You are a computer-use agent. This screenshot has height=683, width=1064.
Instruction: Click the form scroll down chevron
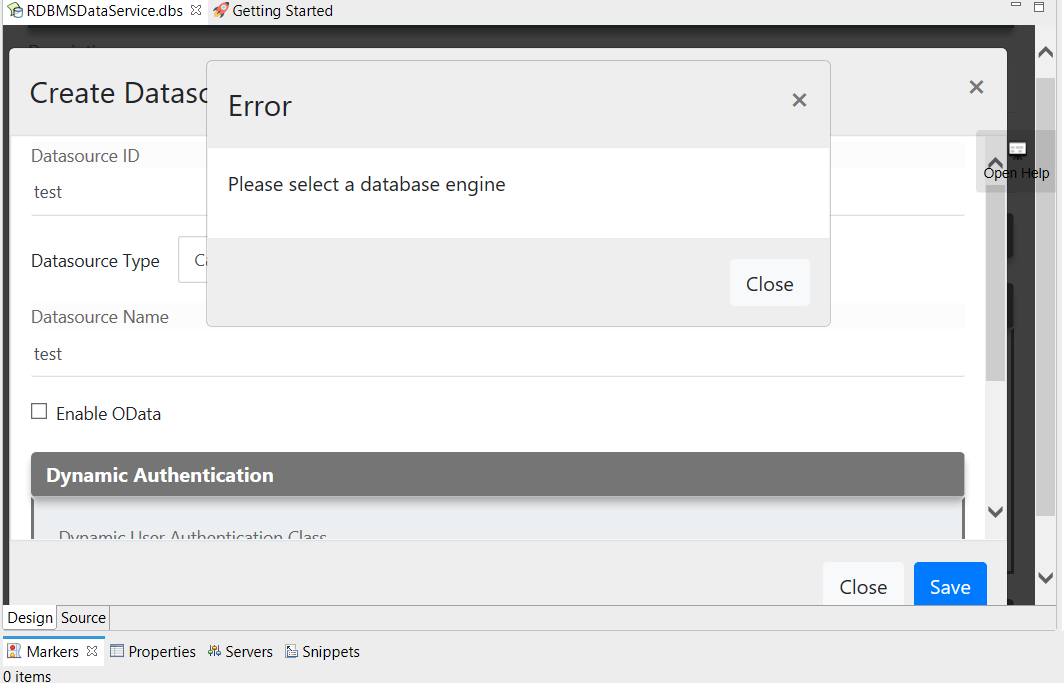tap(995, 512)
